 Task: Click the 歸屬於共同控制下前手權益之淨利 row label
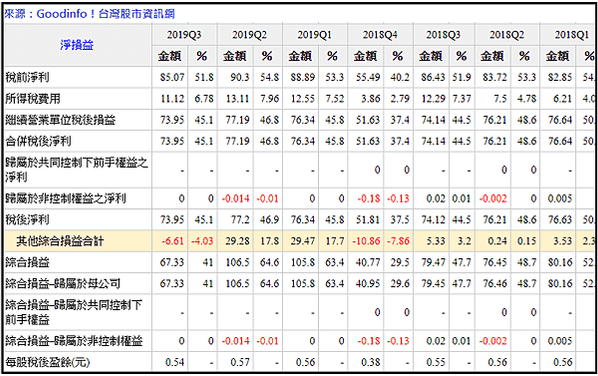click(77, 170)
